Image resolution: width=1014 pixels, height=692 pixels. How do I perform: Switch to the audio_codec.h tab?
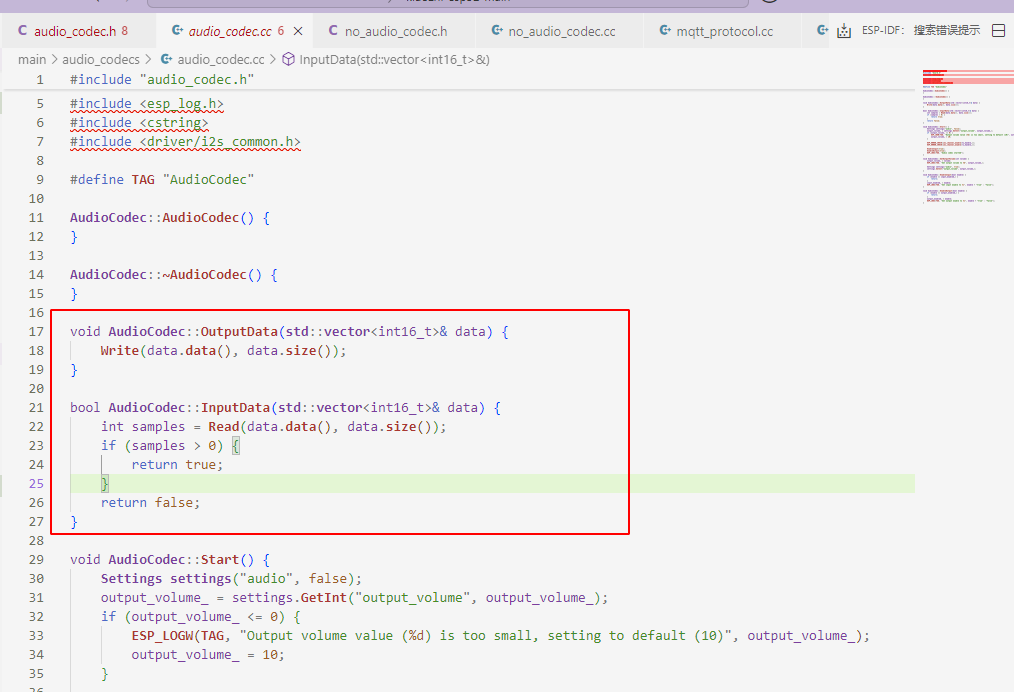(x=78, y=31)
